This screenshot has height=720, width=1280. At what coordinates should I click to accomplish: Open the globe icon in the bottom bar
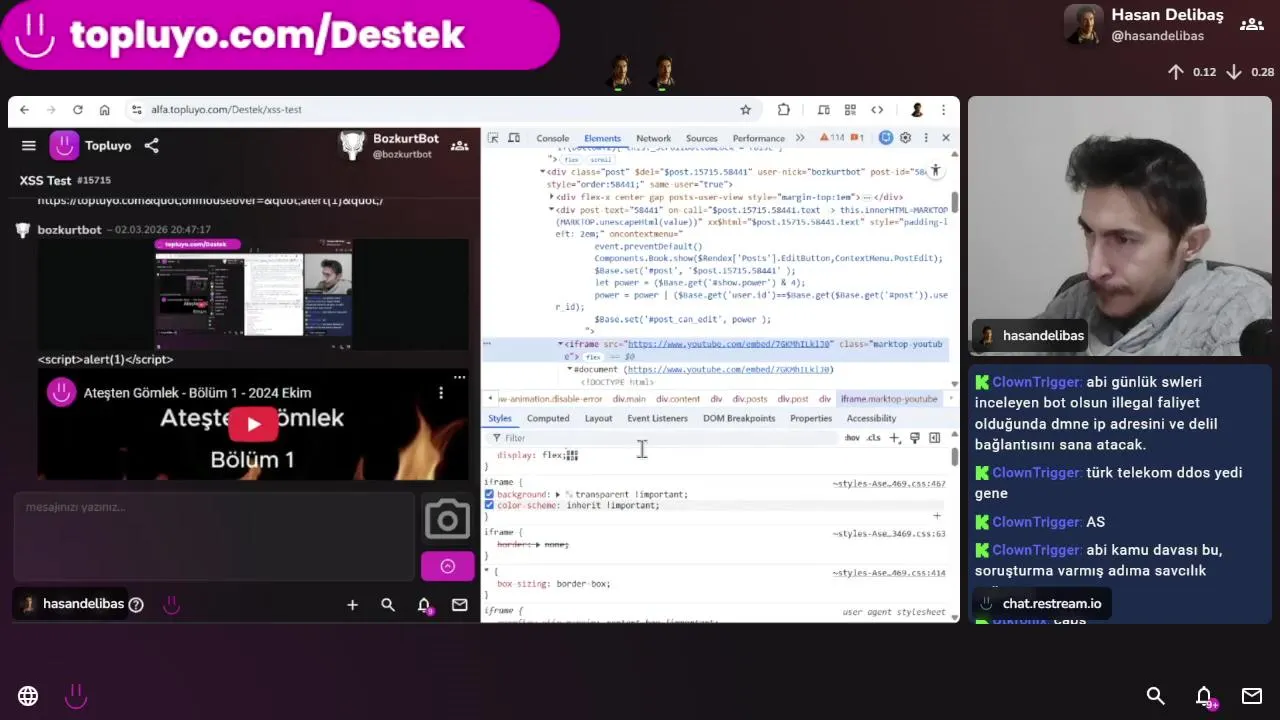coord(28,696)
